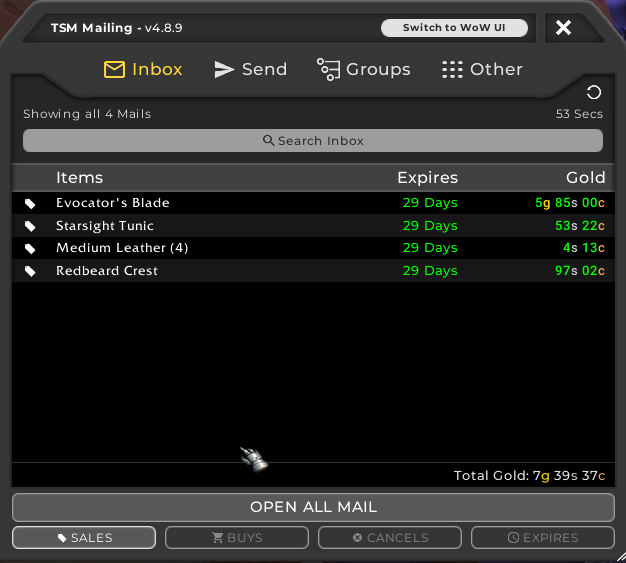
Task: Toggle the CANCELS mail filter
Action: pos(390,538)
